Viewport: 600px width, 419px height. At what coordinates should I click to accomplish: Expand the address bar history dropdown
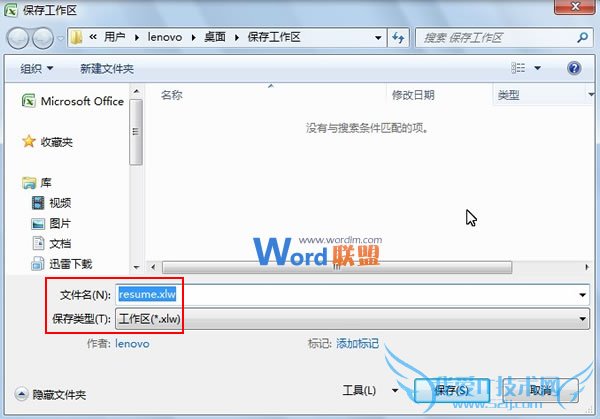pos(378,37)
